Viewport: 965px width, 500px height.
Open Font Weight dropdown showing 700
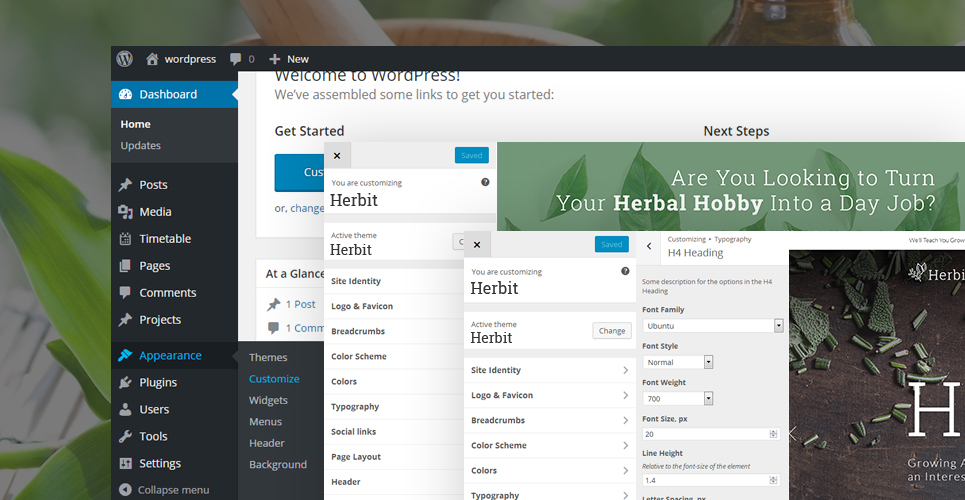coord(678,398)
